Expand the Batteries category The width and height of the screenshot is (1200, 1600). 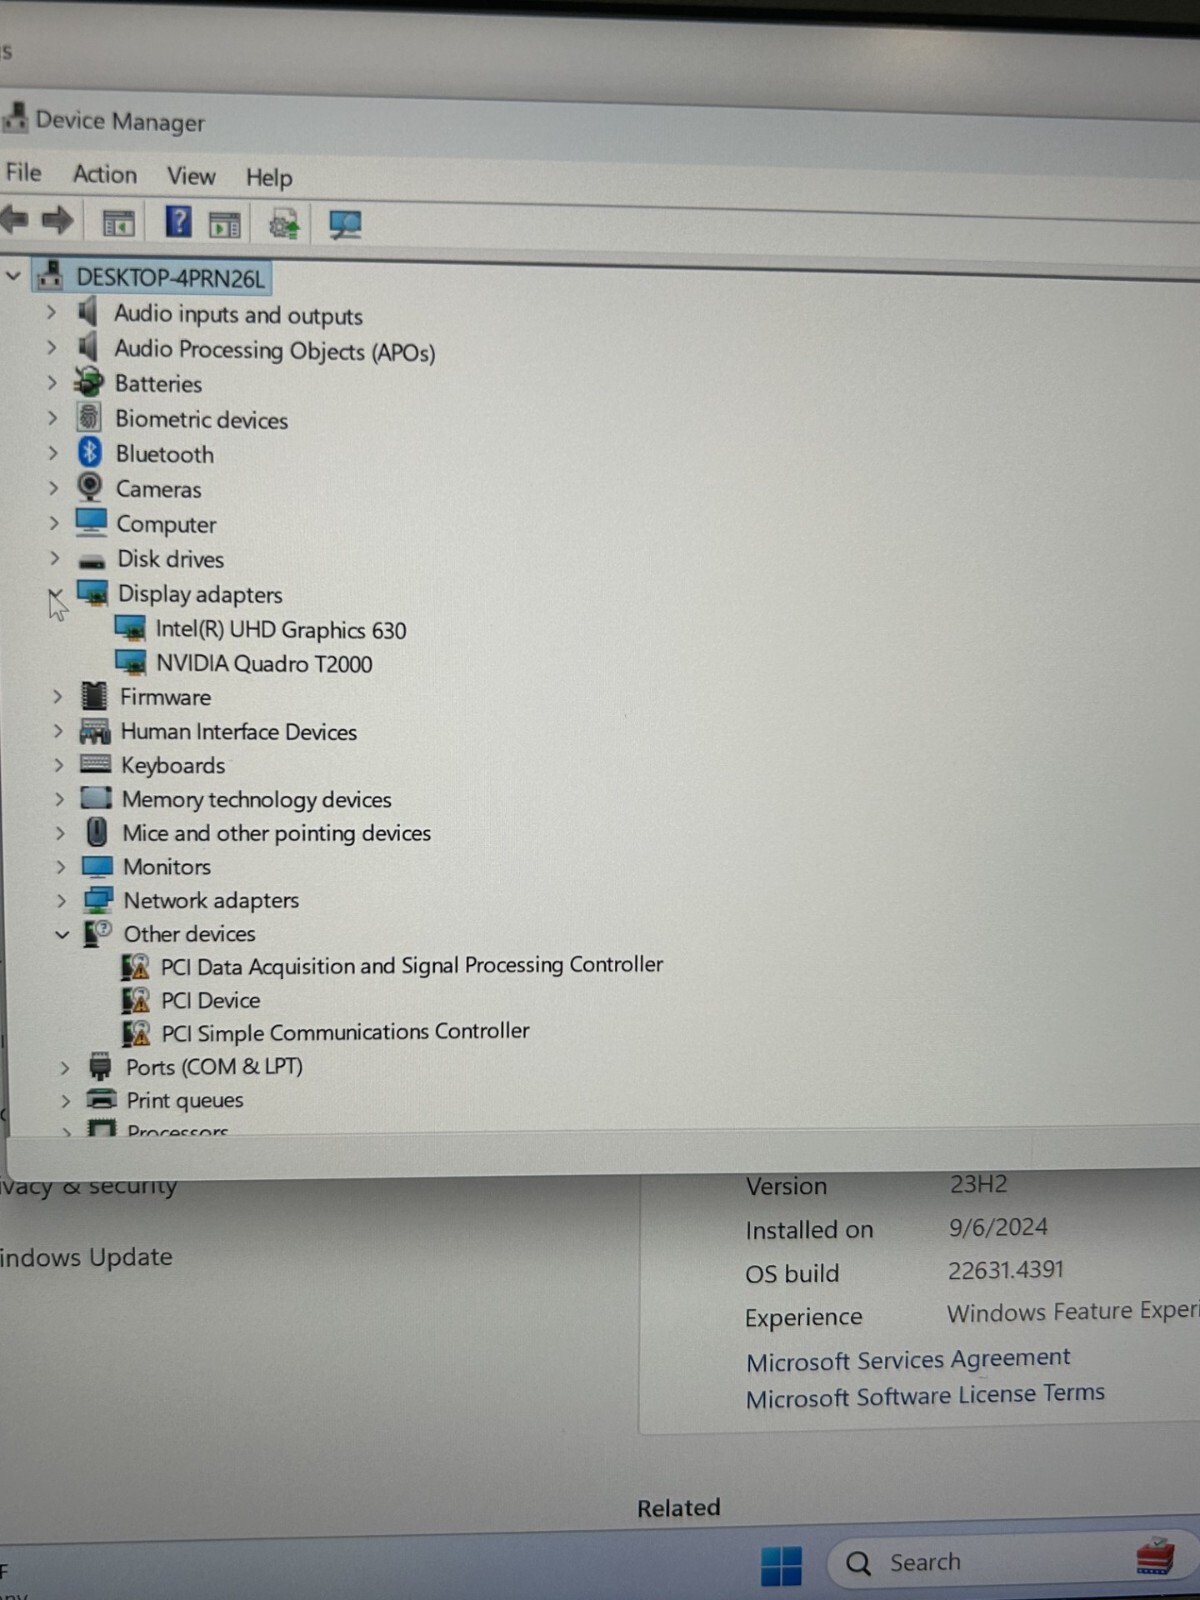pos(52,382)
